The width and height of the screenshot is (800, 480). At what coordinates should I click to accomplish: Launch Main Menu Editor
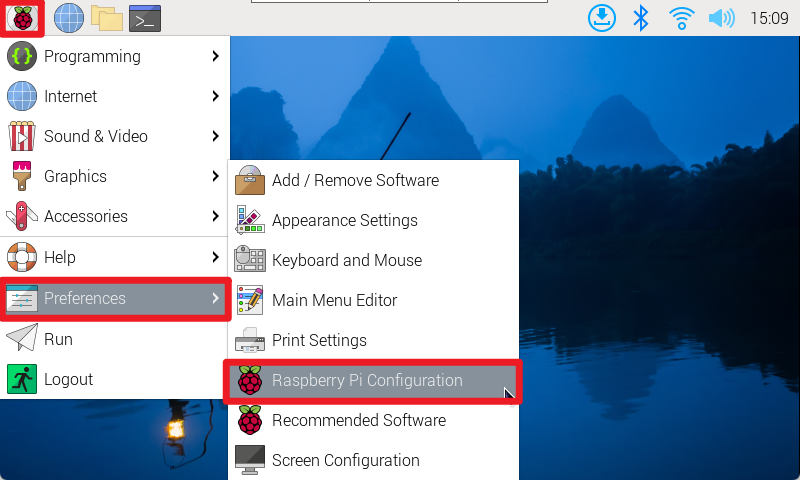tap(334, 301)
